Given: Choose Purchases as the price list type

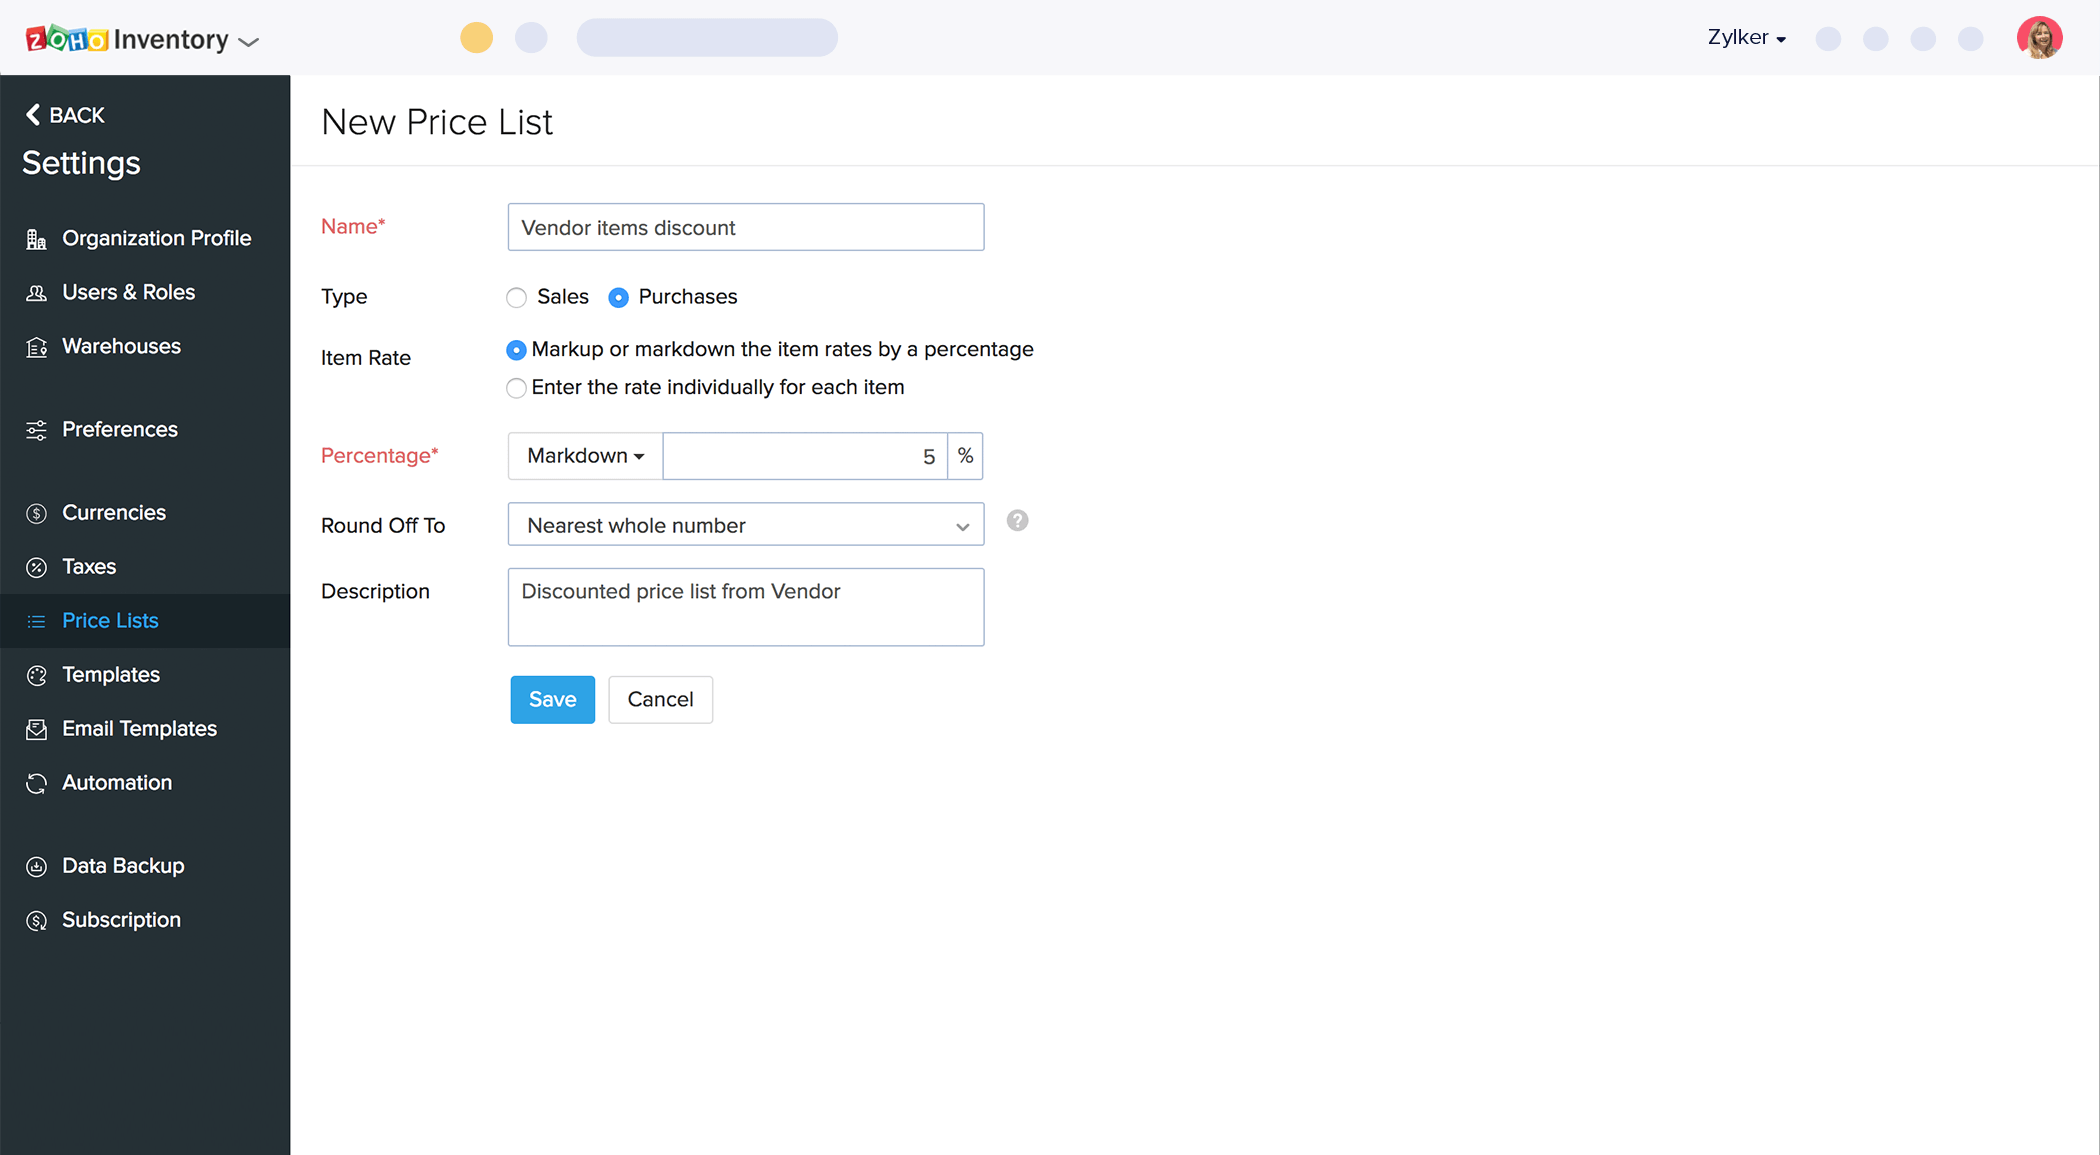Looking at the screenshot, I should coord(618,297).
